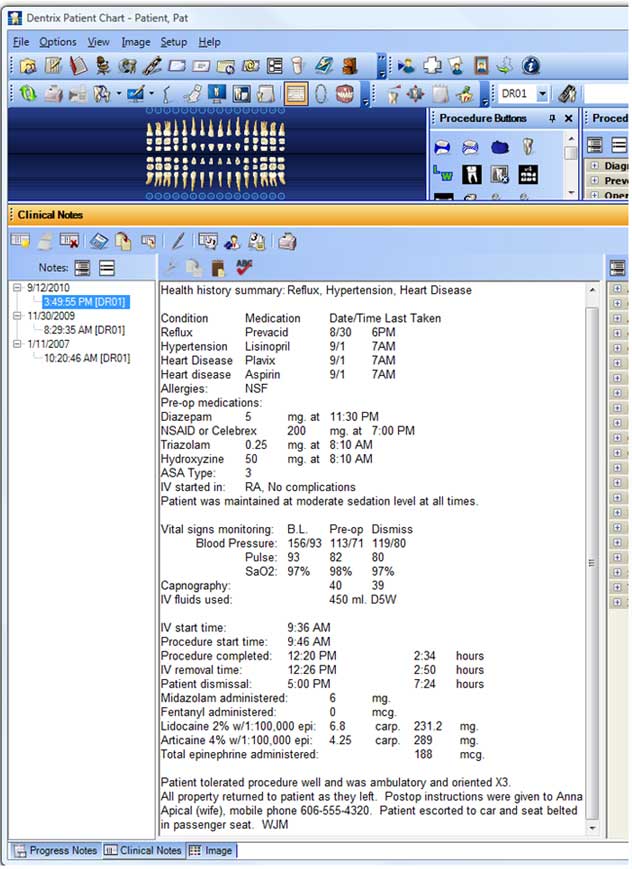Screen dimensions: 632x869
Task: Click the clinical note scroll-down arrow
Action: coord(592,828)
